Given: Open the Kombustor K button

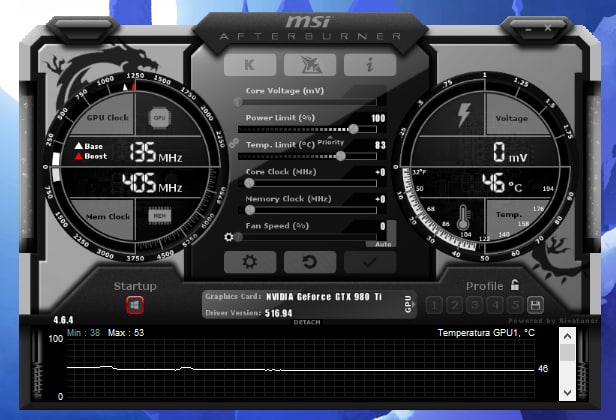Looking at the screenshot, I should coord(250,64).
